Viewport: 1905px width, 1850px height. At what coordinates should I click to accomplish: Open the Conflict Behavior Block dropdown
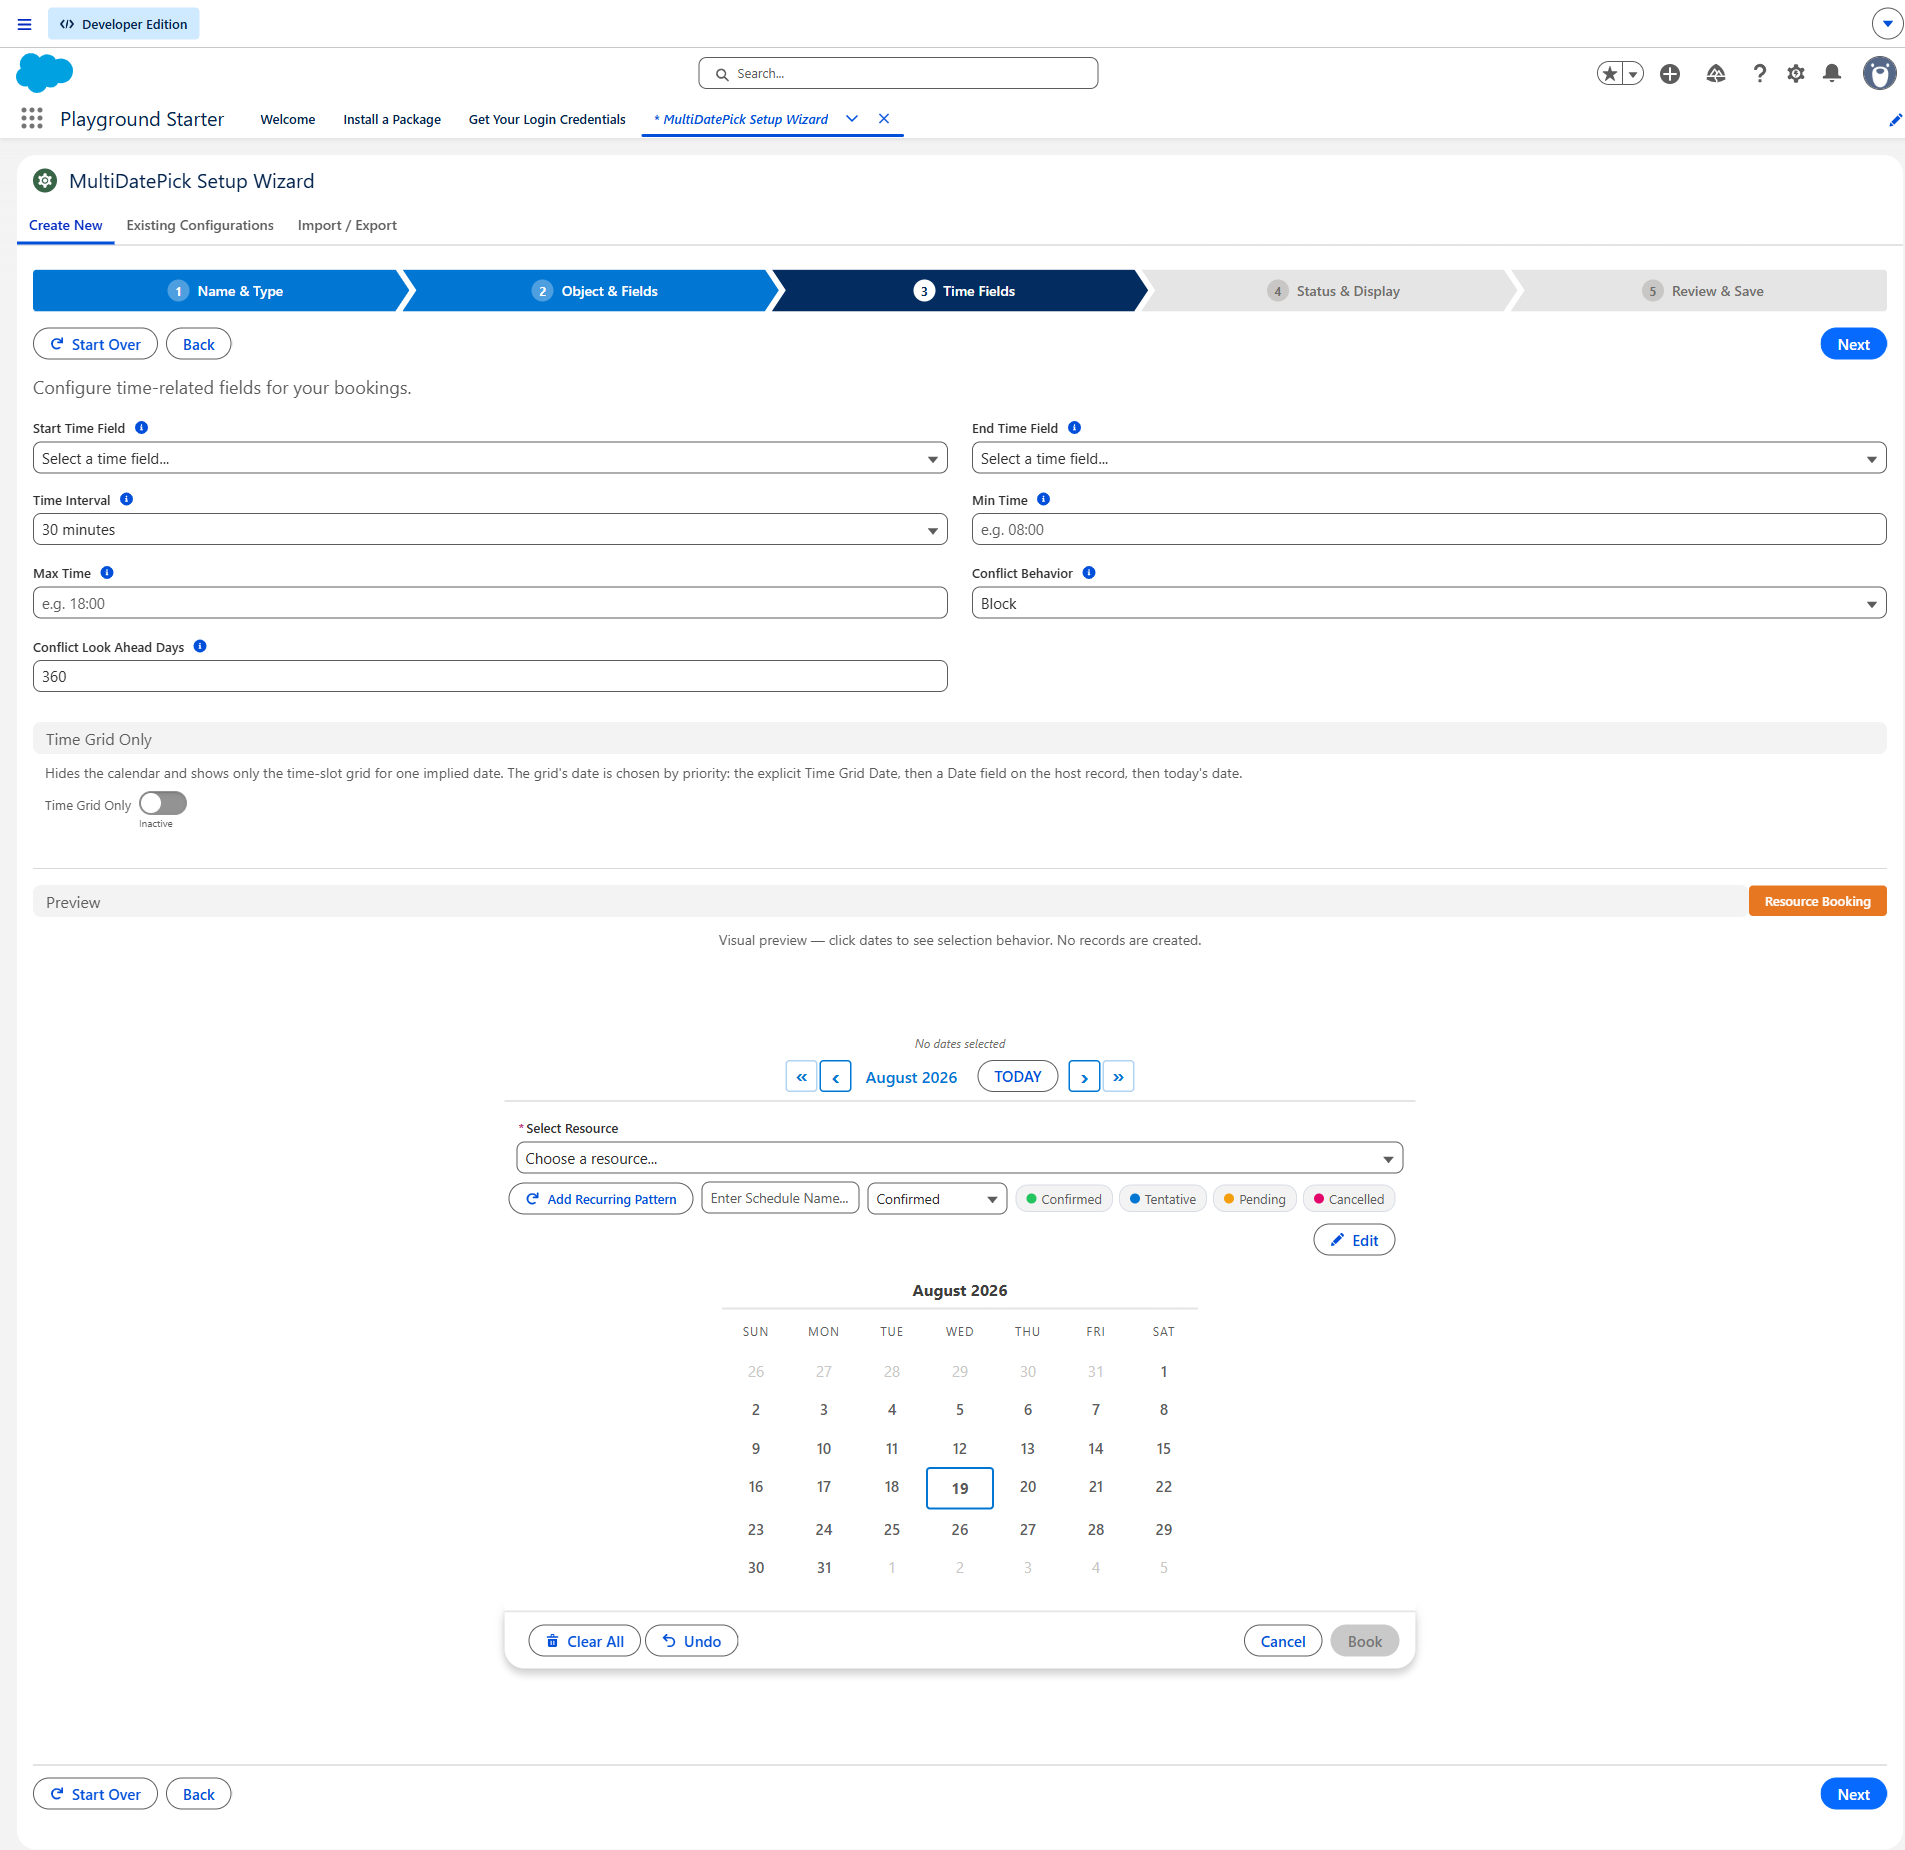[1429, 603]
